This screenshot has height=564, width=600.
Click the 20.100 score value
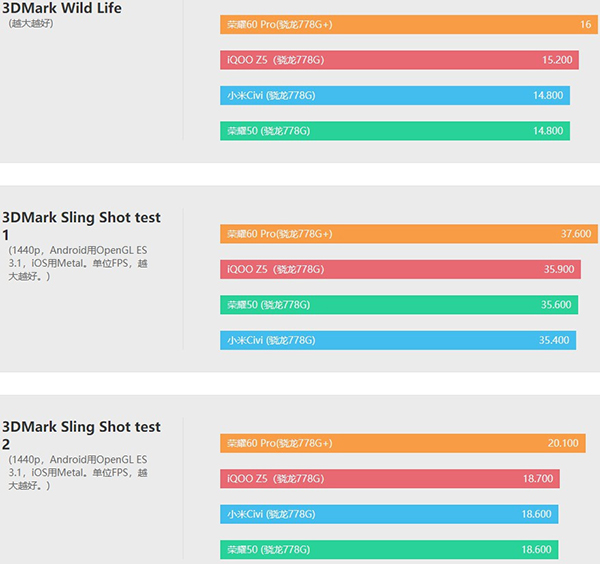click(x=563, y=443)
